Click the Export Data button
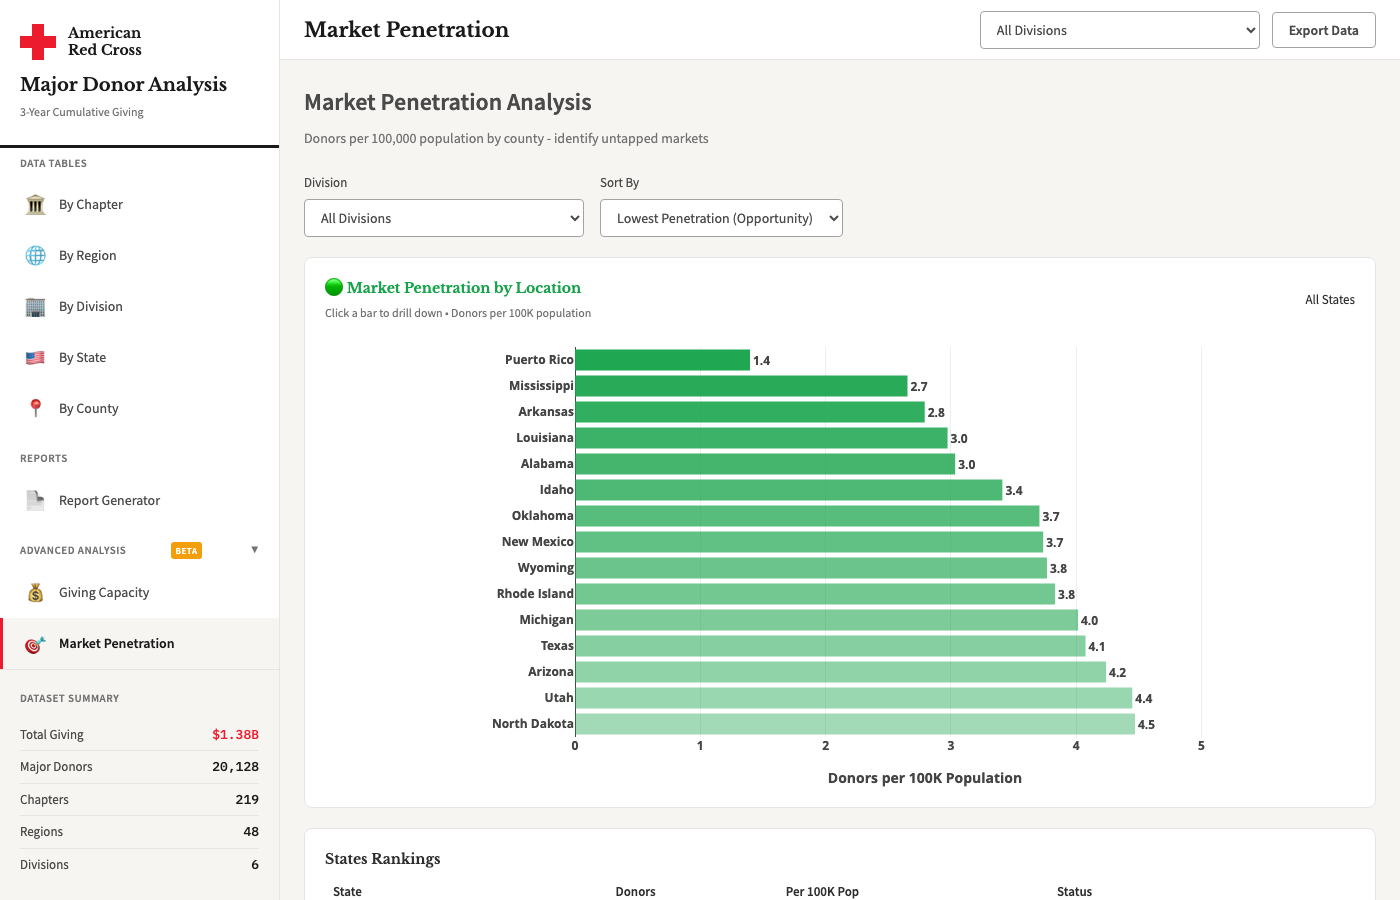Viewport: 1400px width, 900px height. [x=1324, y=30]
